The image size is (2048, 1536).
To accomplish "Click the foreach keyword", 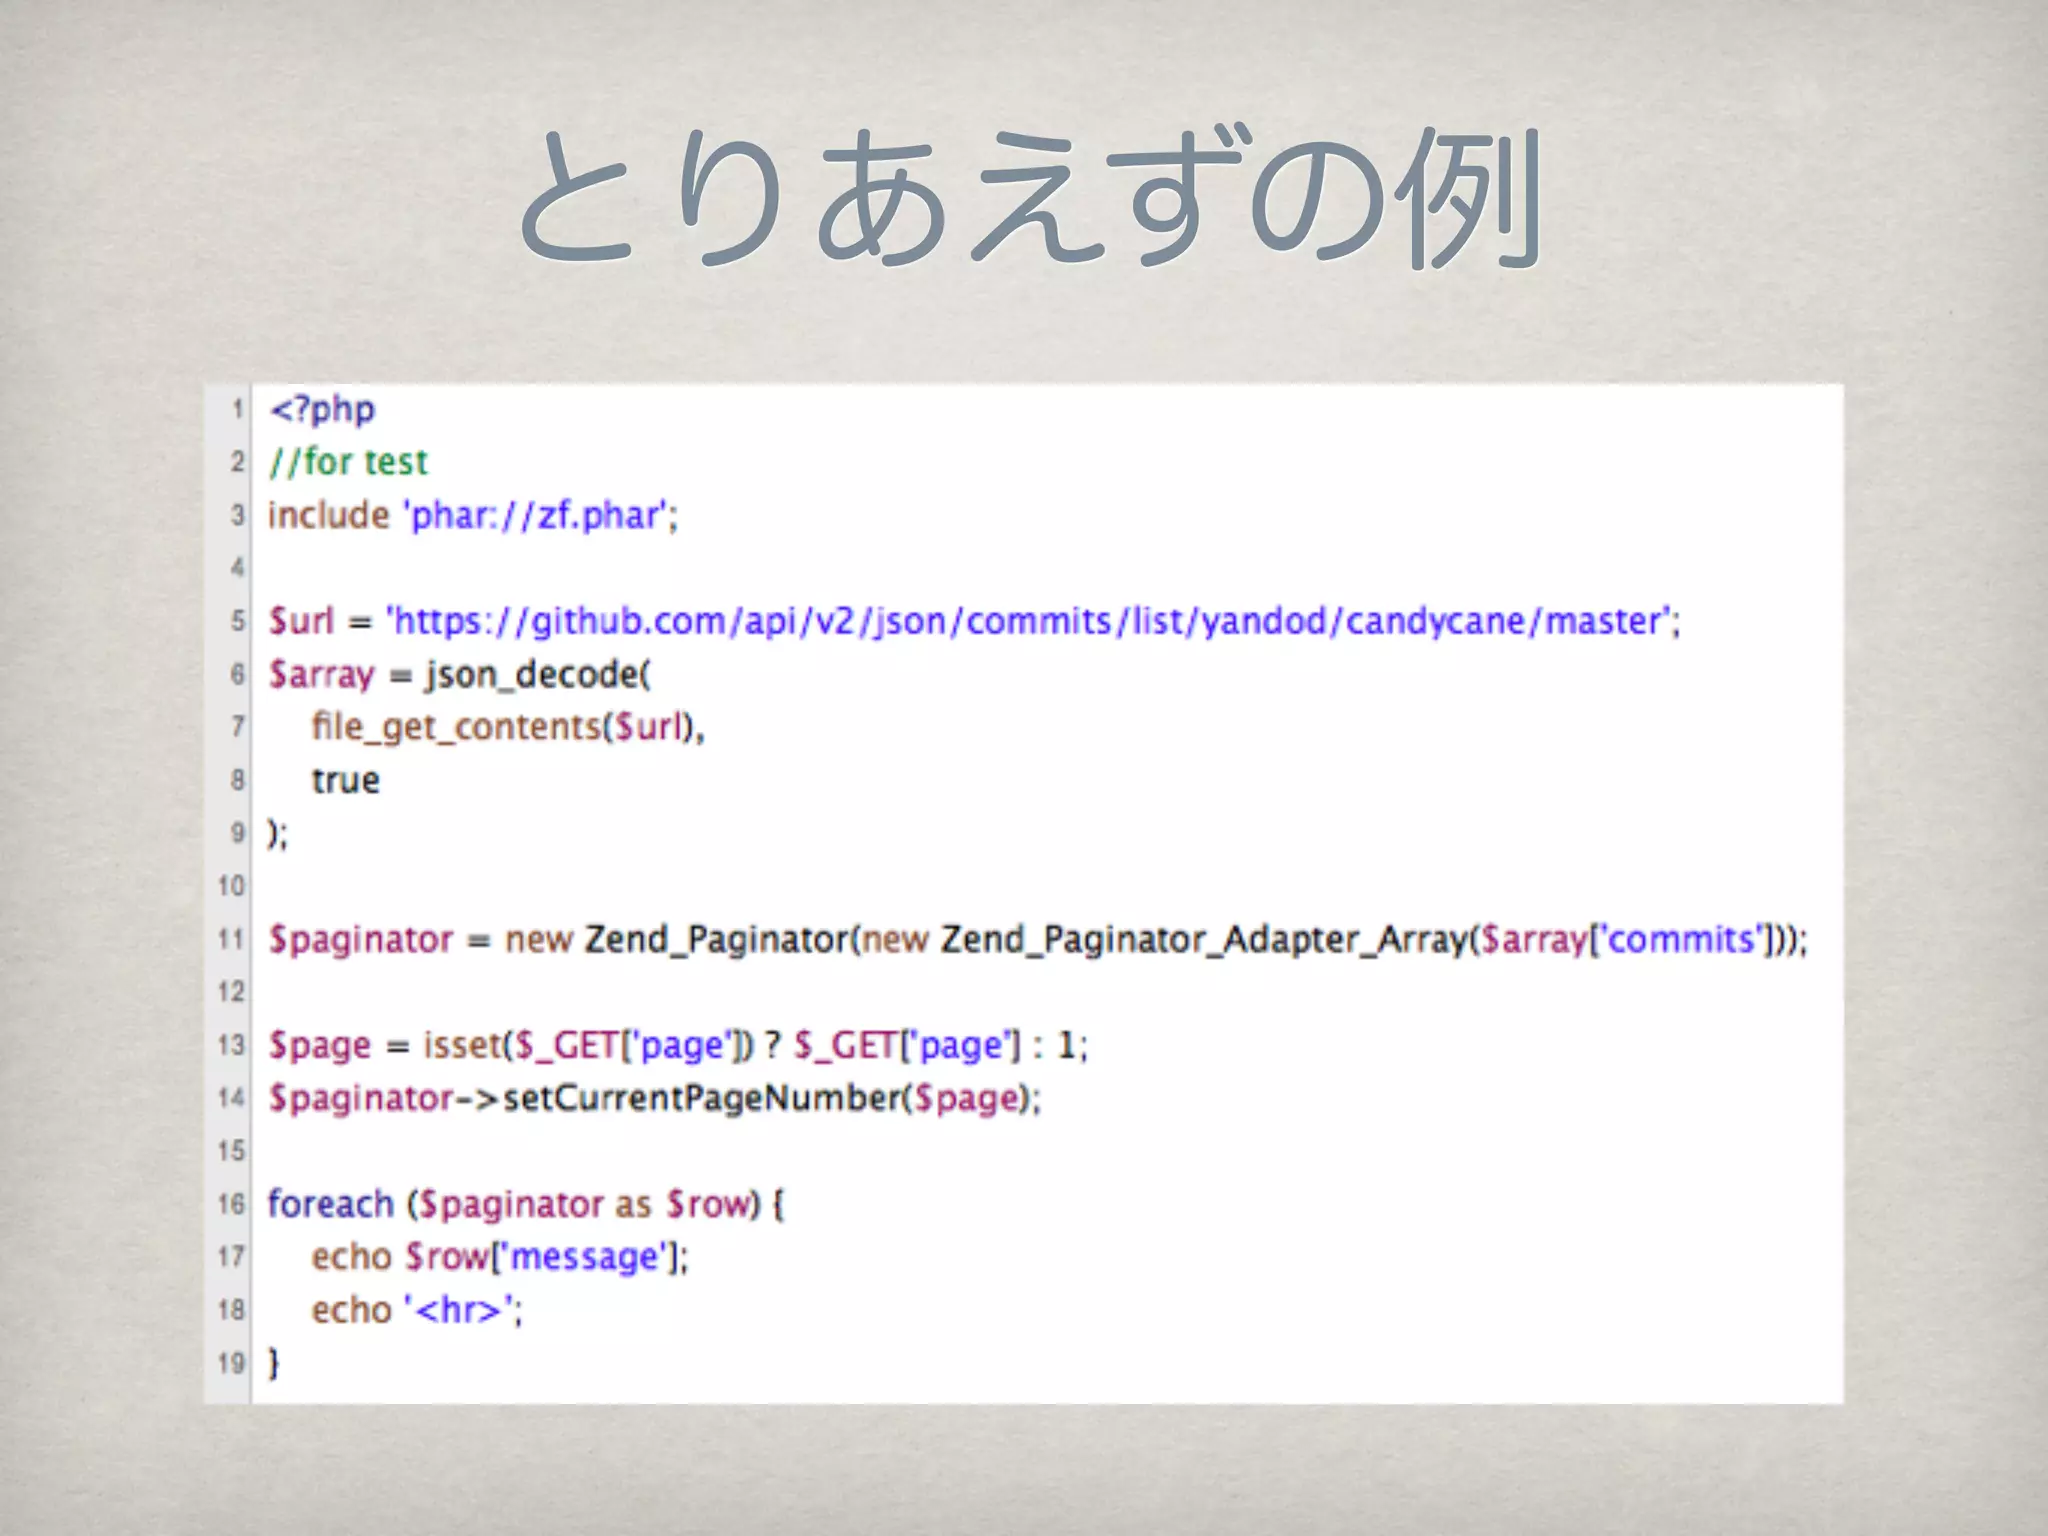I will tap(330, 1204).
